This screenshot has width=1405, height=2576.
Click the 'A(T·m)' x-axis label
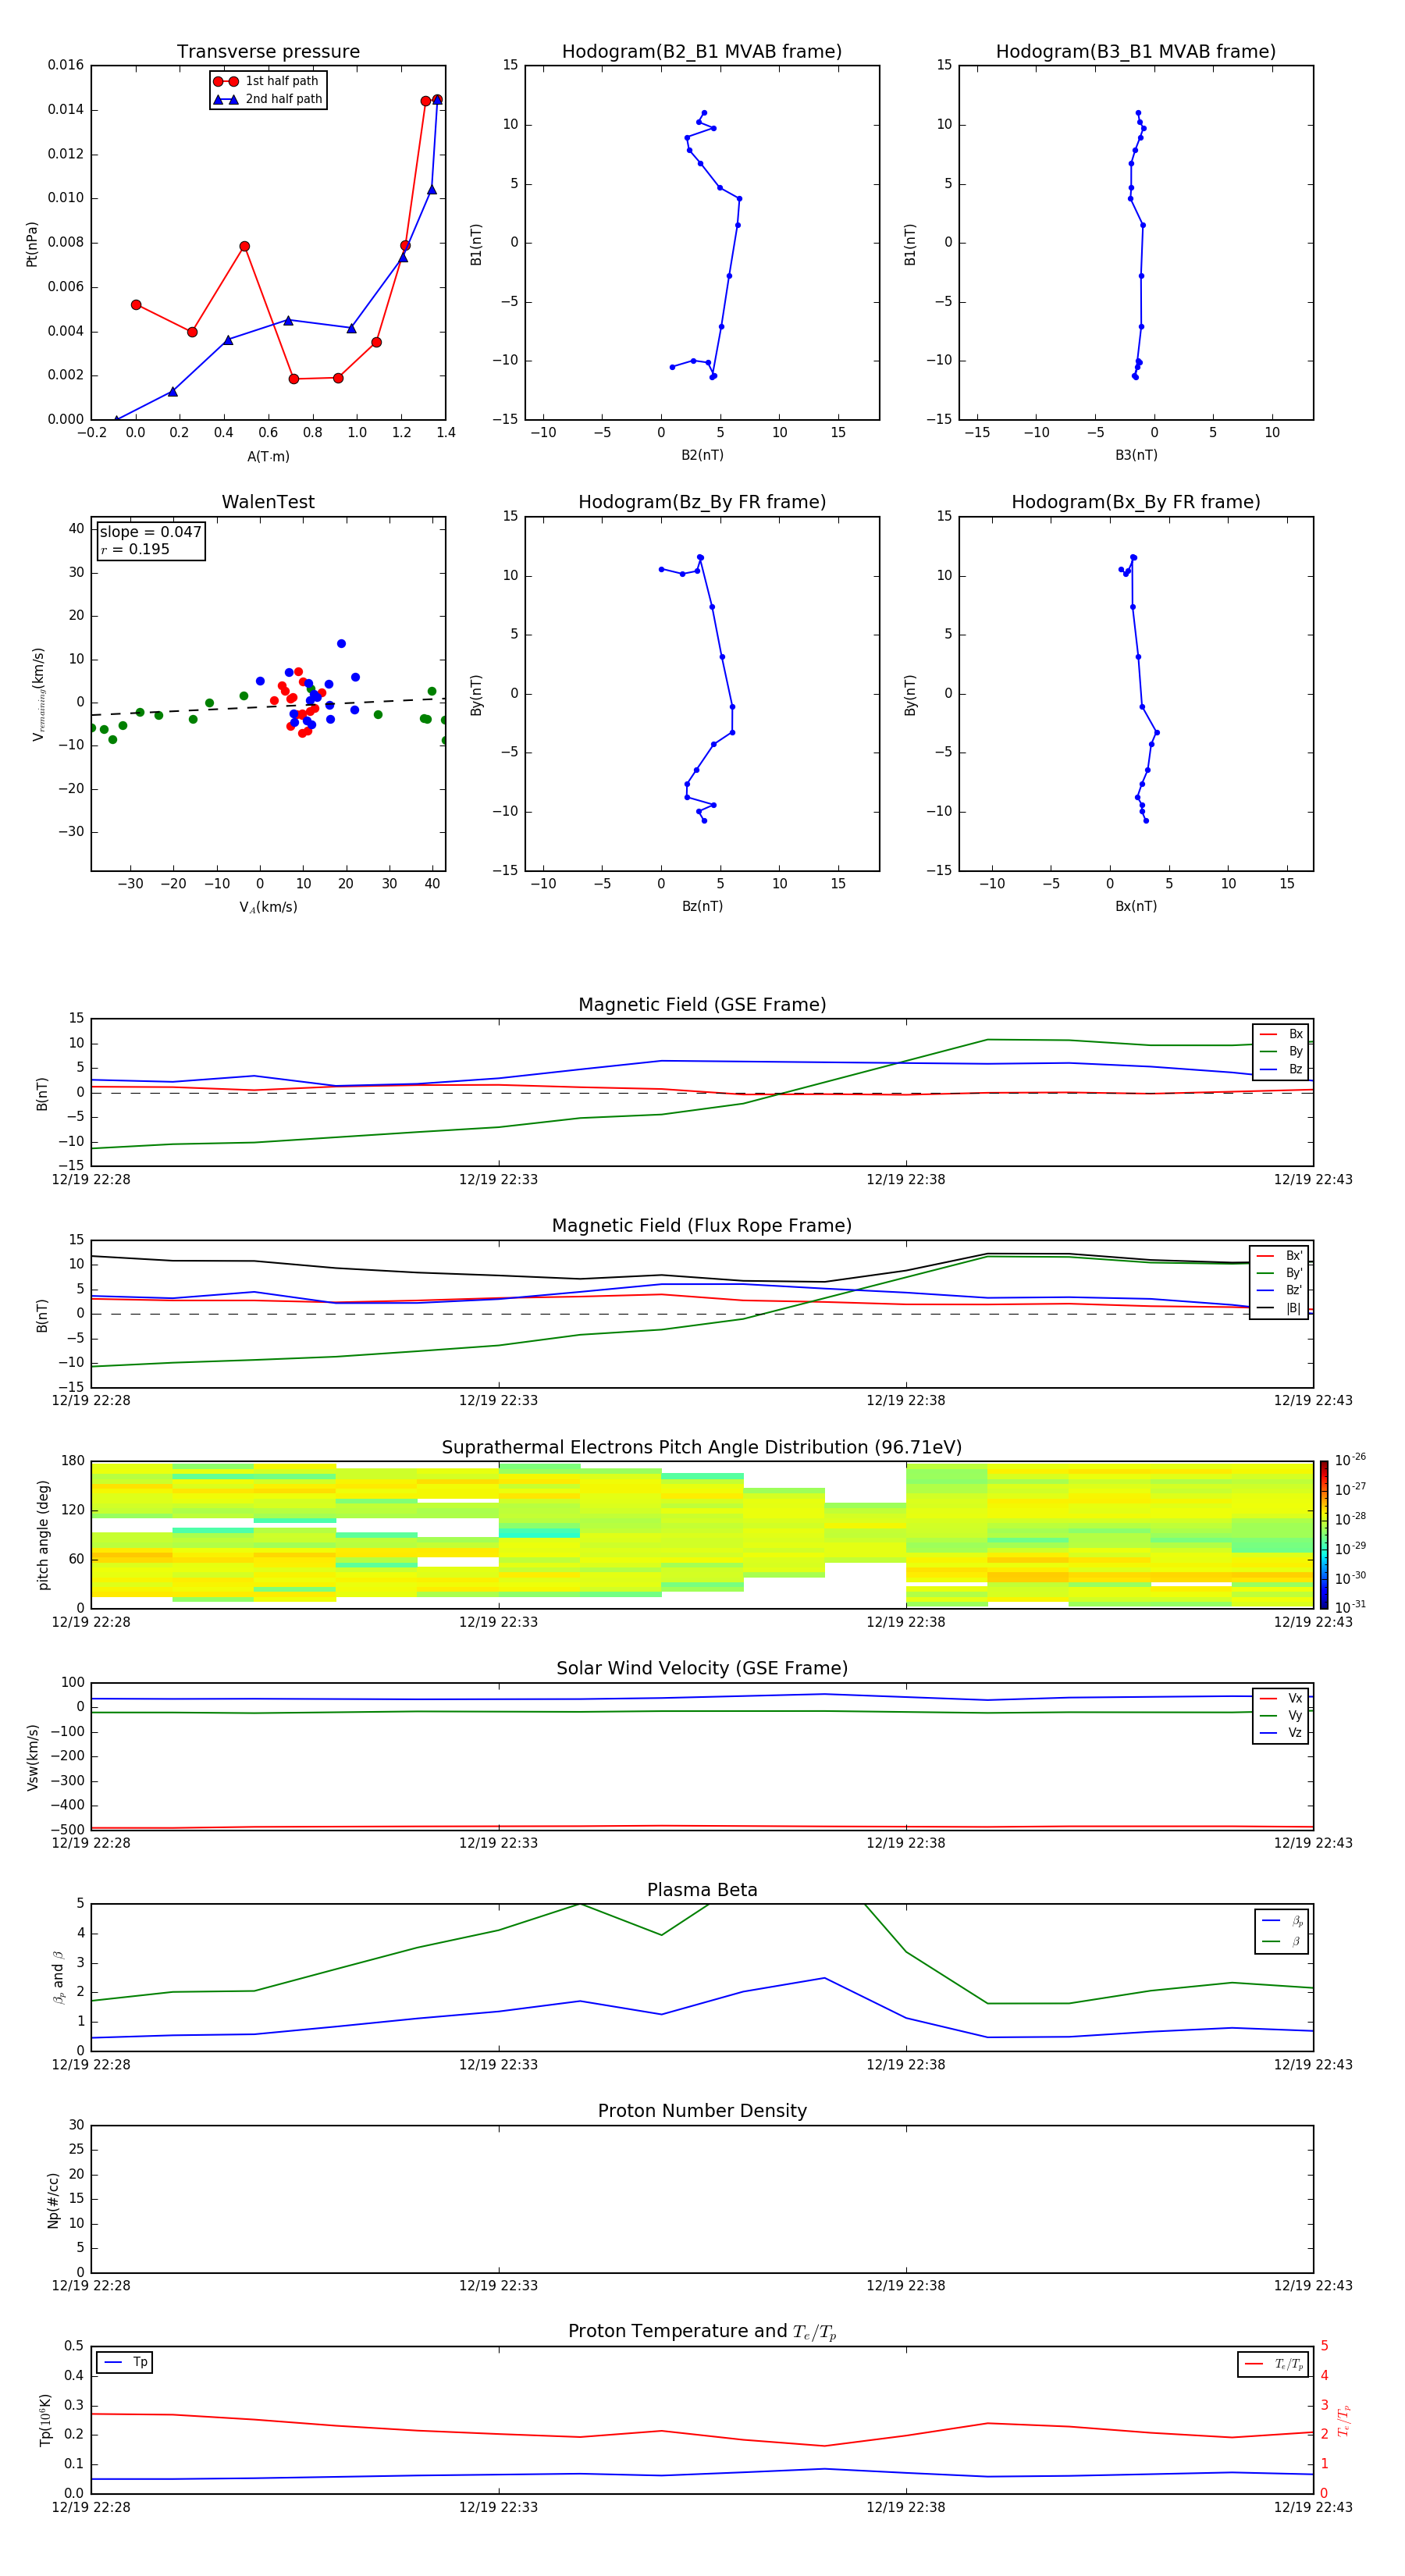coord(268,457)
